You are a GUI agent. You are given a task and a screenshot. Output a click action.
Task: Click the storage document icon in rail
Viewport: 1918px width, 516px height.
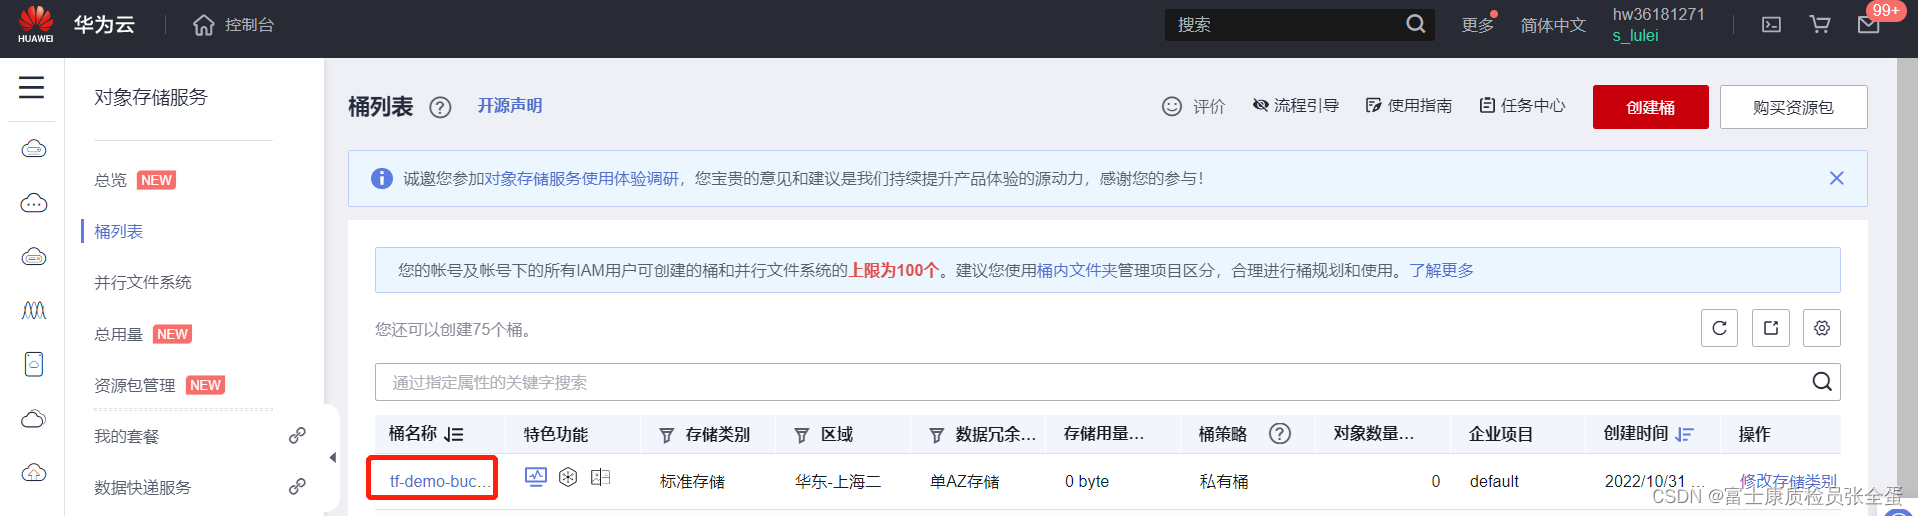34,364
